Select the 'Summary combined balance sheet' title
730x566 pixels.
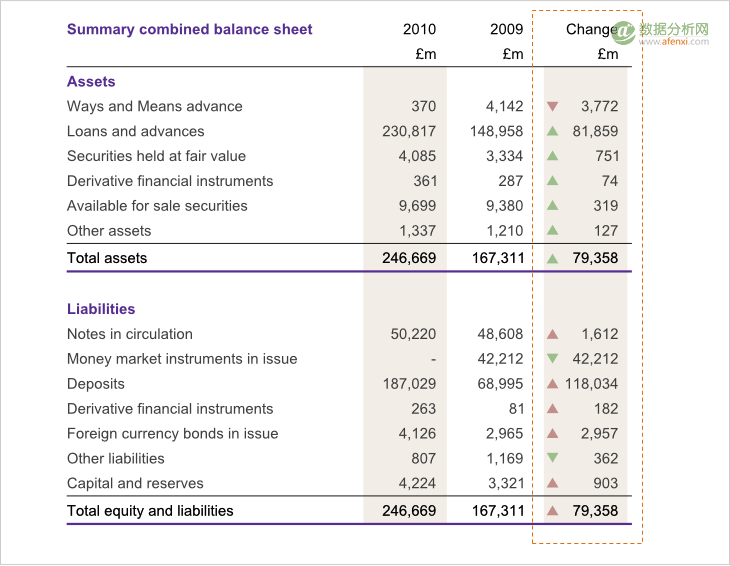pos(189,29)
